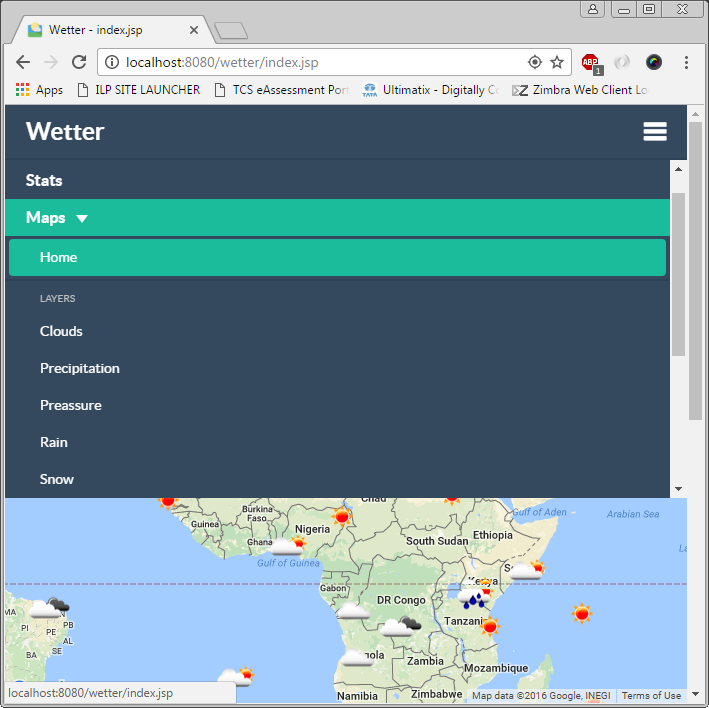Image resolution: width=709 pixels, height=708 pixels.
Task: Select Home in the Maps menu
Action: 58,257
